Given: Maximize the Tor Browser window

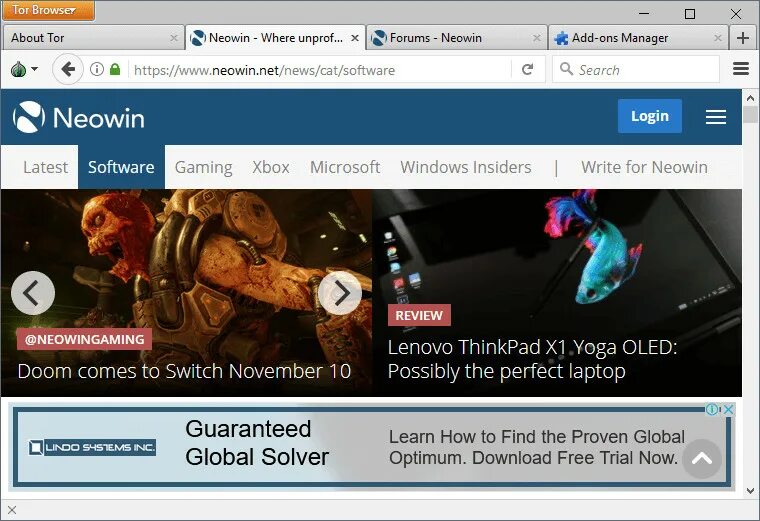Looking at the screenshot, I should (690, 14).
